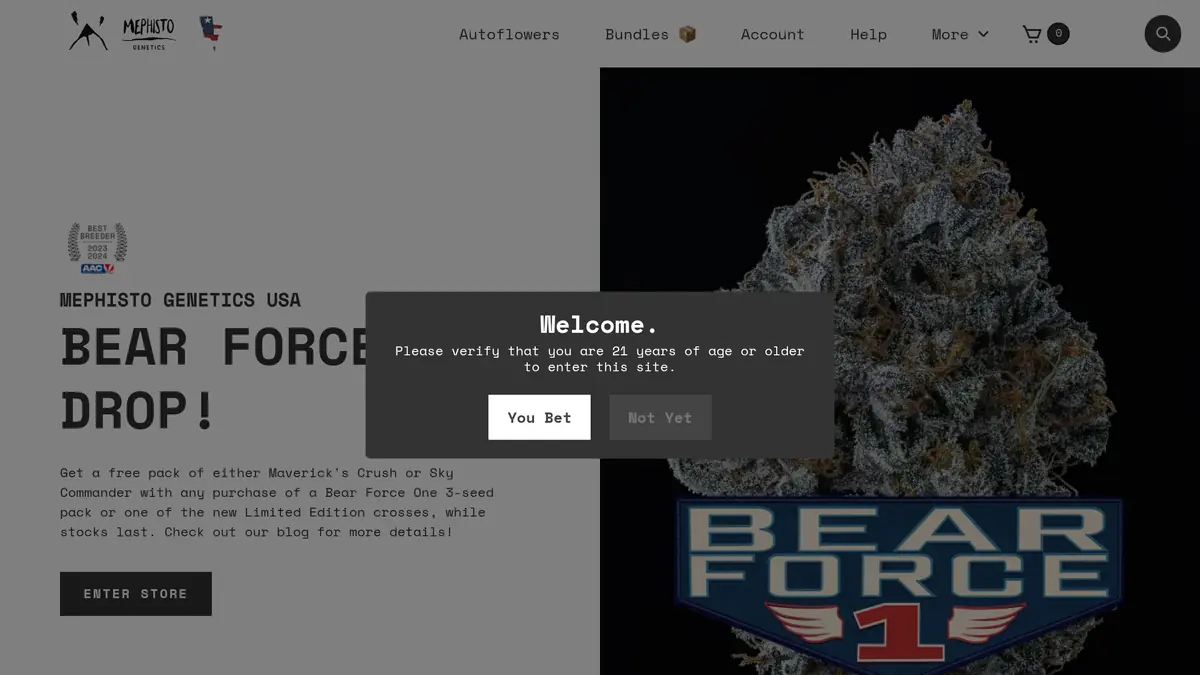
Task: Click the Mephisto Genetics logo
Action: (x=149, y=33)
